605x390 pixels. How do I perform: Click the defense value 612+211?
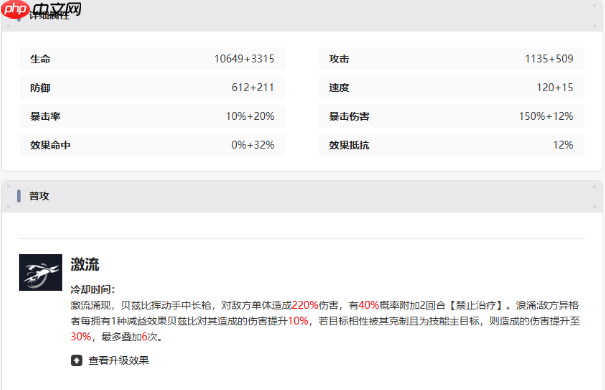pos(253,88)
